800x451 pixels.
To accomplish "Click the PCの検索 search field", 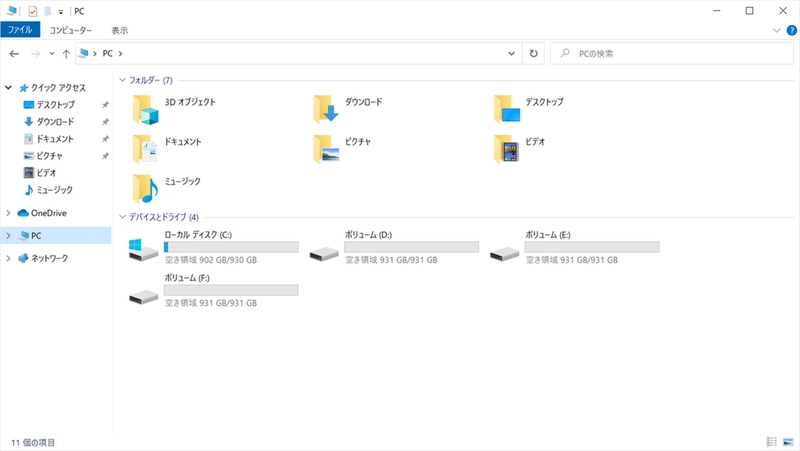I will 670,53.
